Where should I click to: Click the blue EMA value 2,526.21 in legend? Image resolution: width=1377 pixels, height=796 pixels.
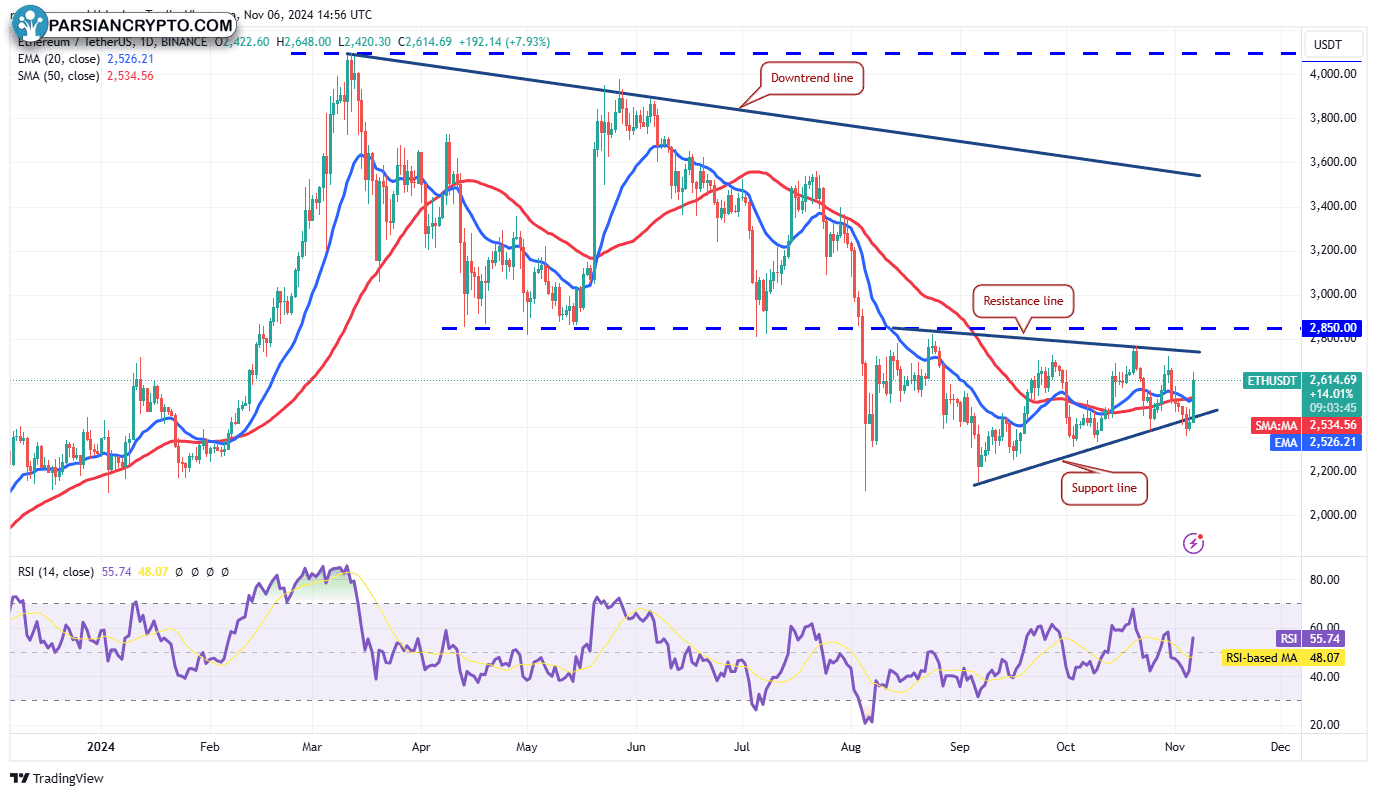pyautogui.click(x=131, y=60)
